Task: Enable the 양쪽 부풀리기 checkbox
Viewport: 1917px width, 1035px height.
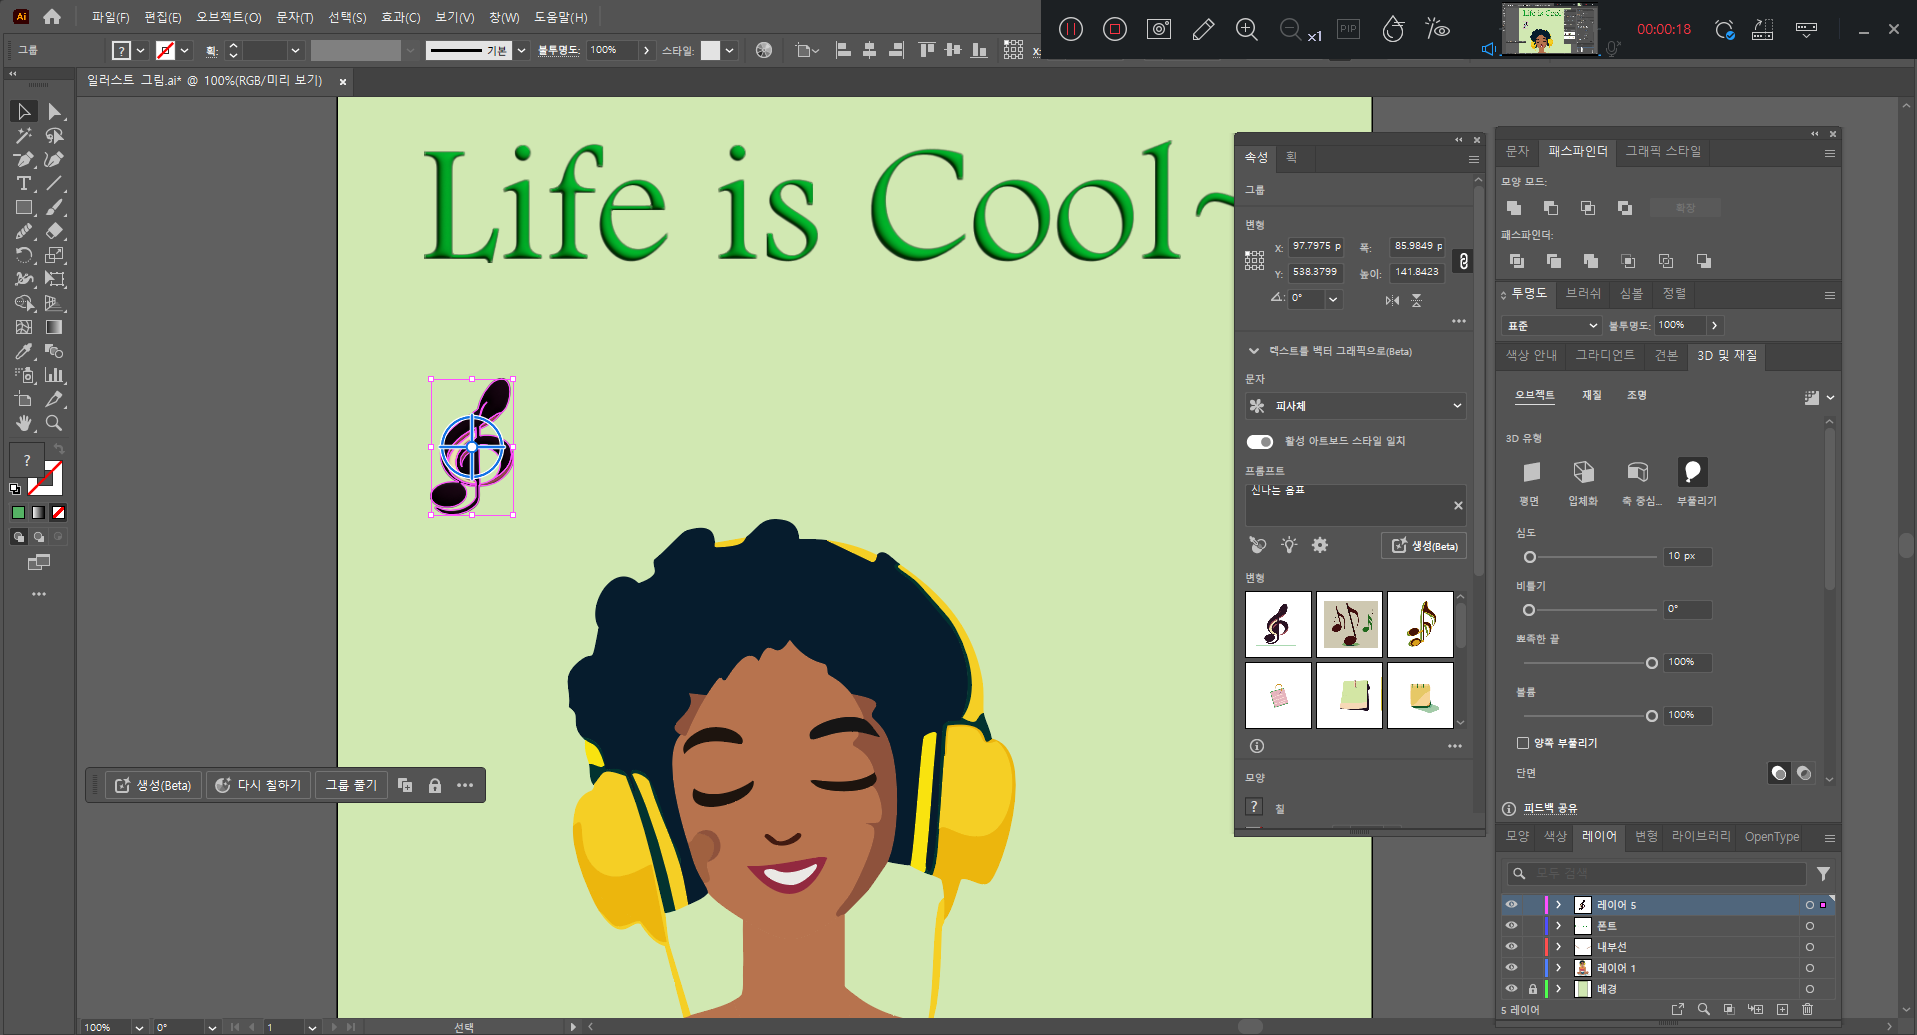Action: click(1523, 743)
